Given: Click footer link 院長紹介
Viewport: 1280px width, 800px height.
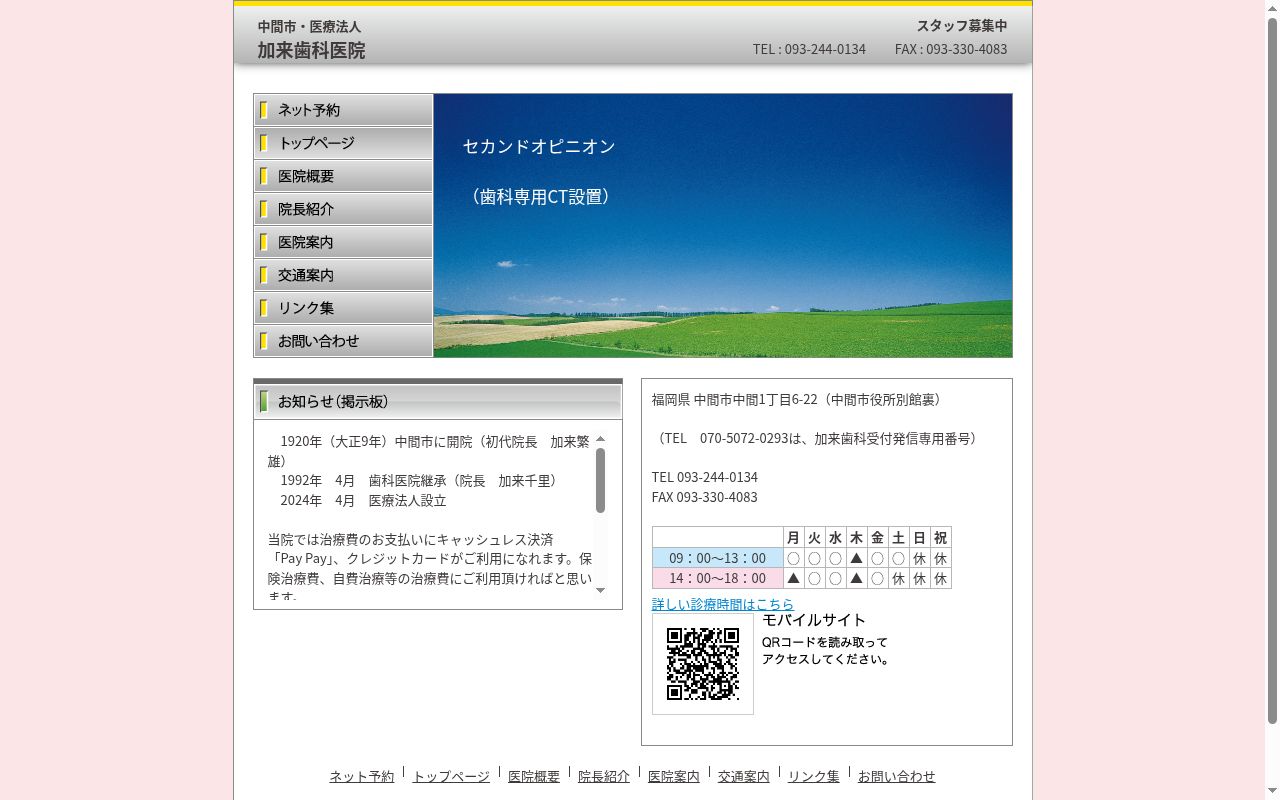Looking at the screenshot, I should [x=604, y=776].
